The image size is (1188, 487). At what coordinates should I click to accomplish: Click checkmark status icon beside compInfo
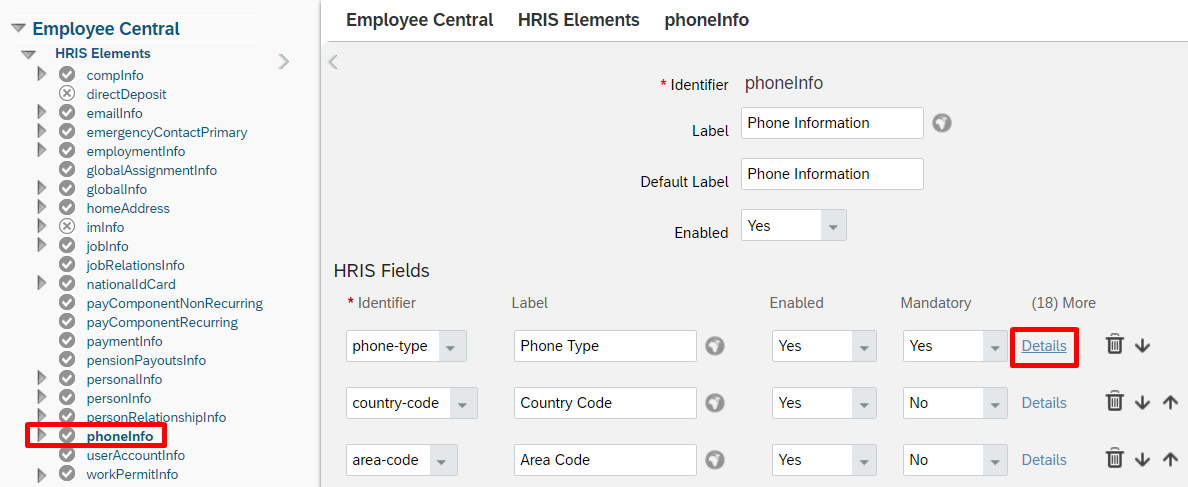coord(67,75)
